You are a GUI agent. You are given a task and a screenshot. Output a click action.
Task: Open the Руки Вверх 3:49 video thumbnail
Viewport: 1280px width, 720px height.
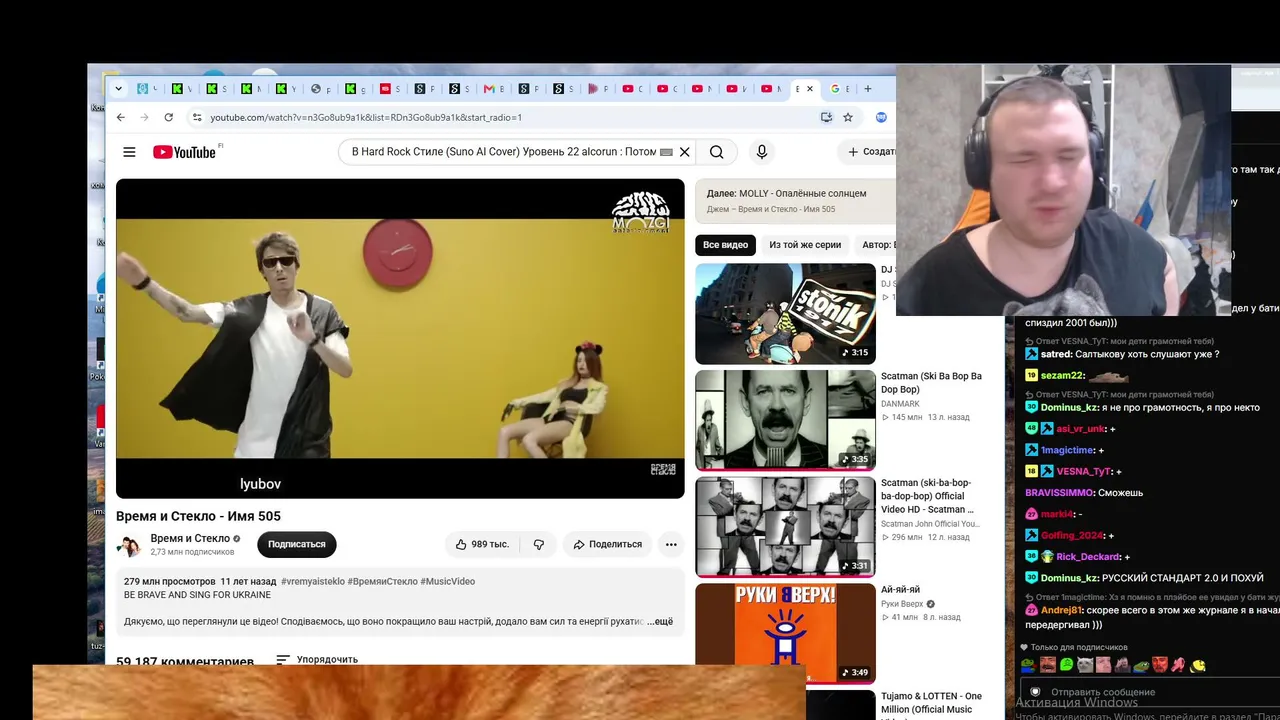click(785, 632)
